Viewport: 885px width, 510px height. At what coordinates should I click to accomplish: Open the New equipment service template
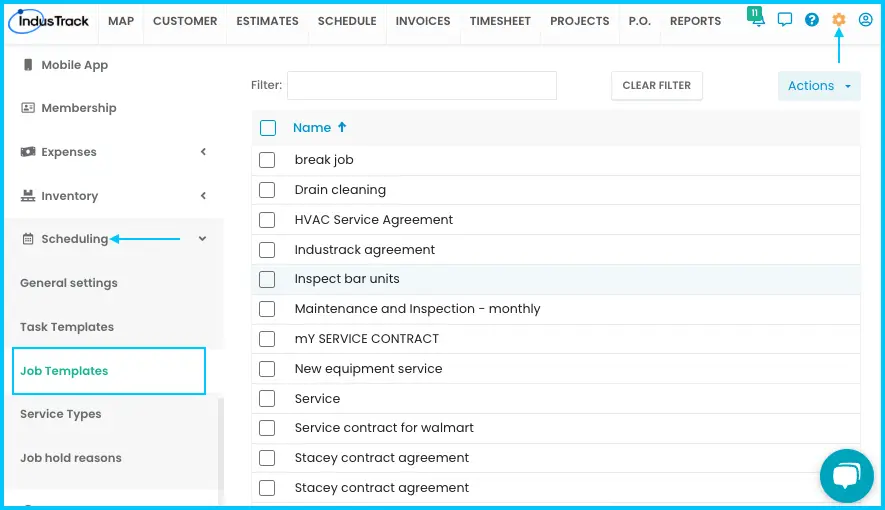369,368
